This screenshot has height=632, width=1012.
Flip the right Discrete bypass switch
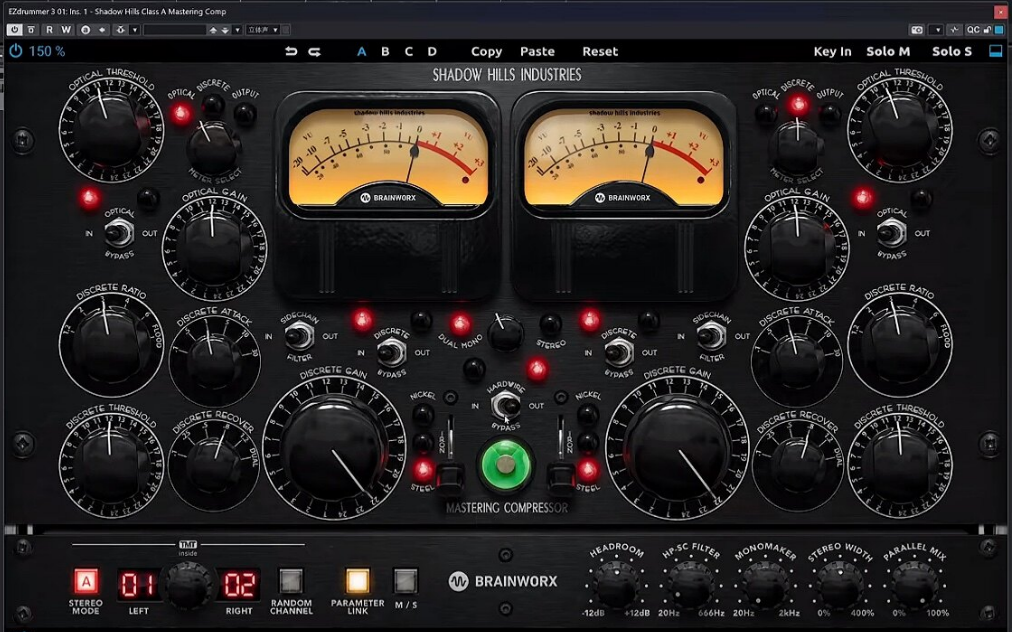click(618, 352)
